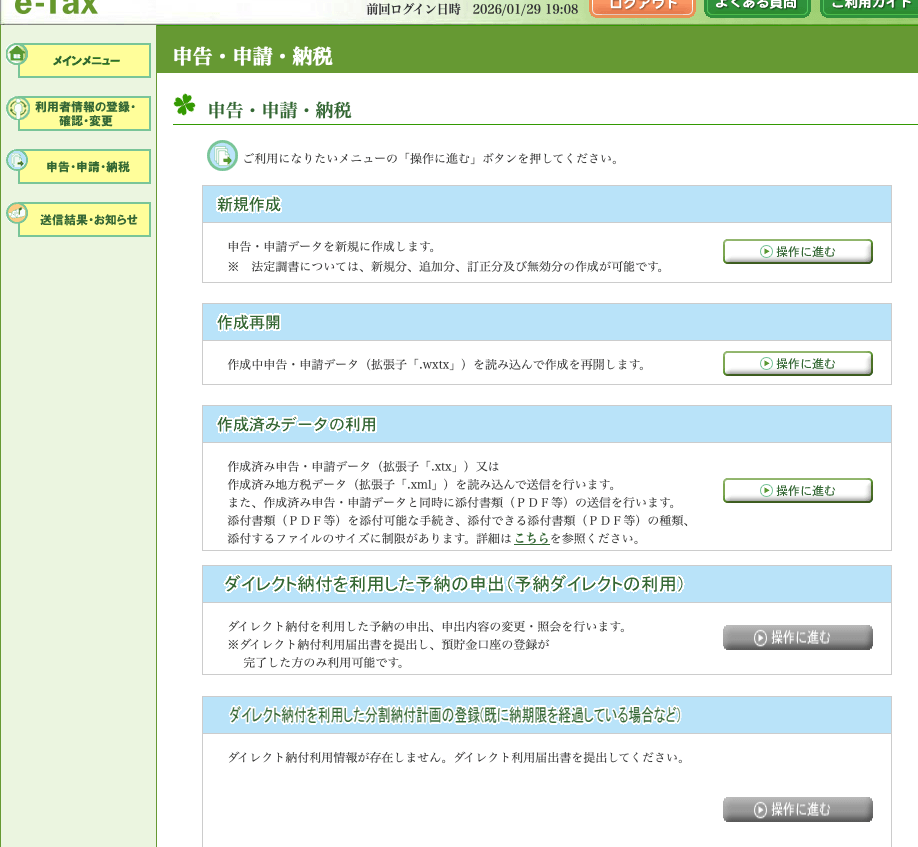Viewport: 918px width, 847px height.
Task: Click the icon beside 利用者情報の登録
Action: (17, 108)
